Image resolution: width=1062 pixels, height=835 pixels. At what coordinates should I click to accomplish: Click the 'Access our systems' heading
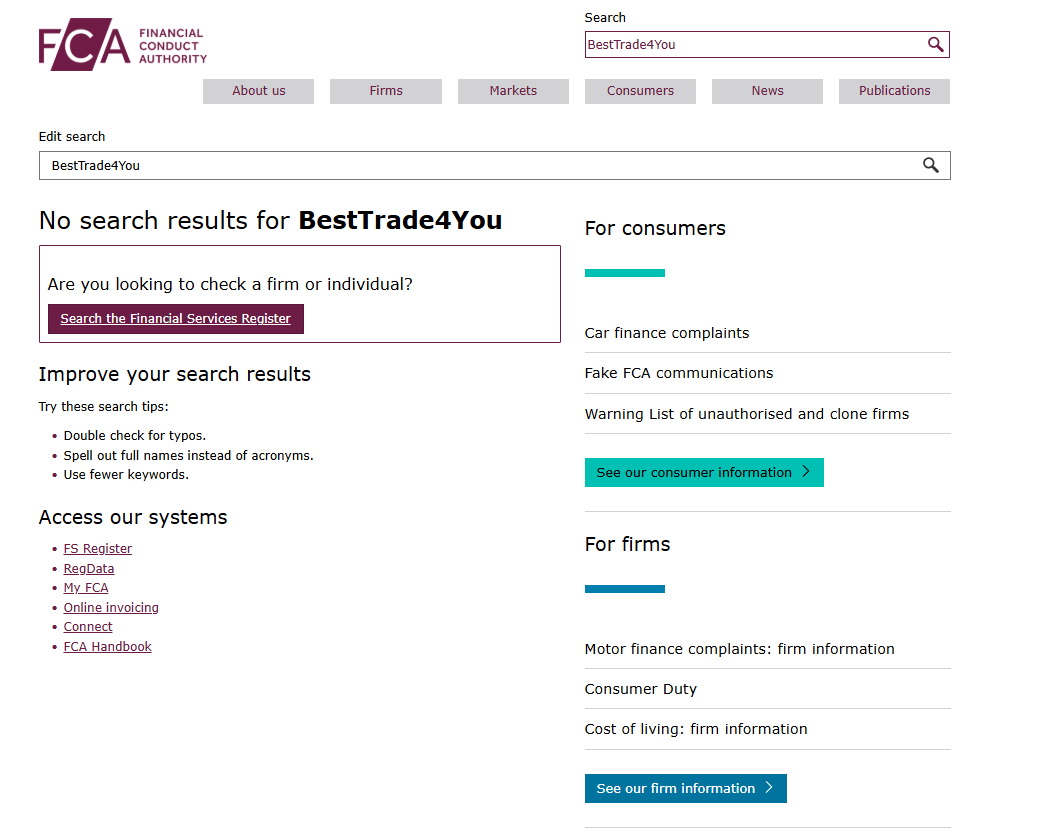pyautogui.click(x=133, y=517)
